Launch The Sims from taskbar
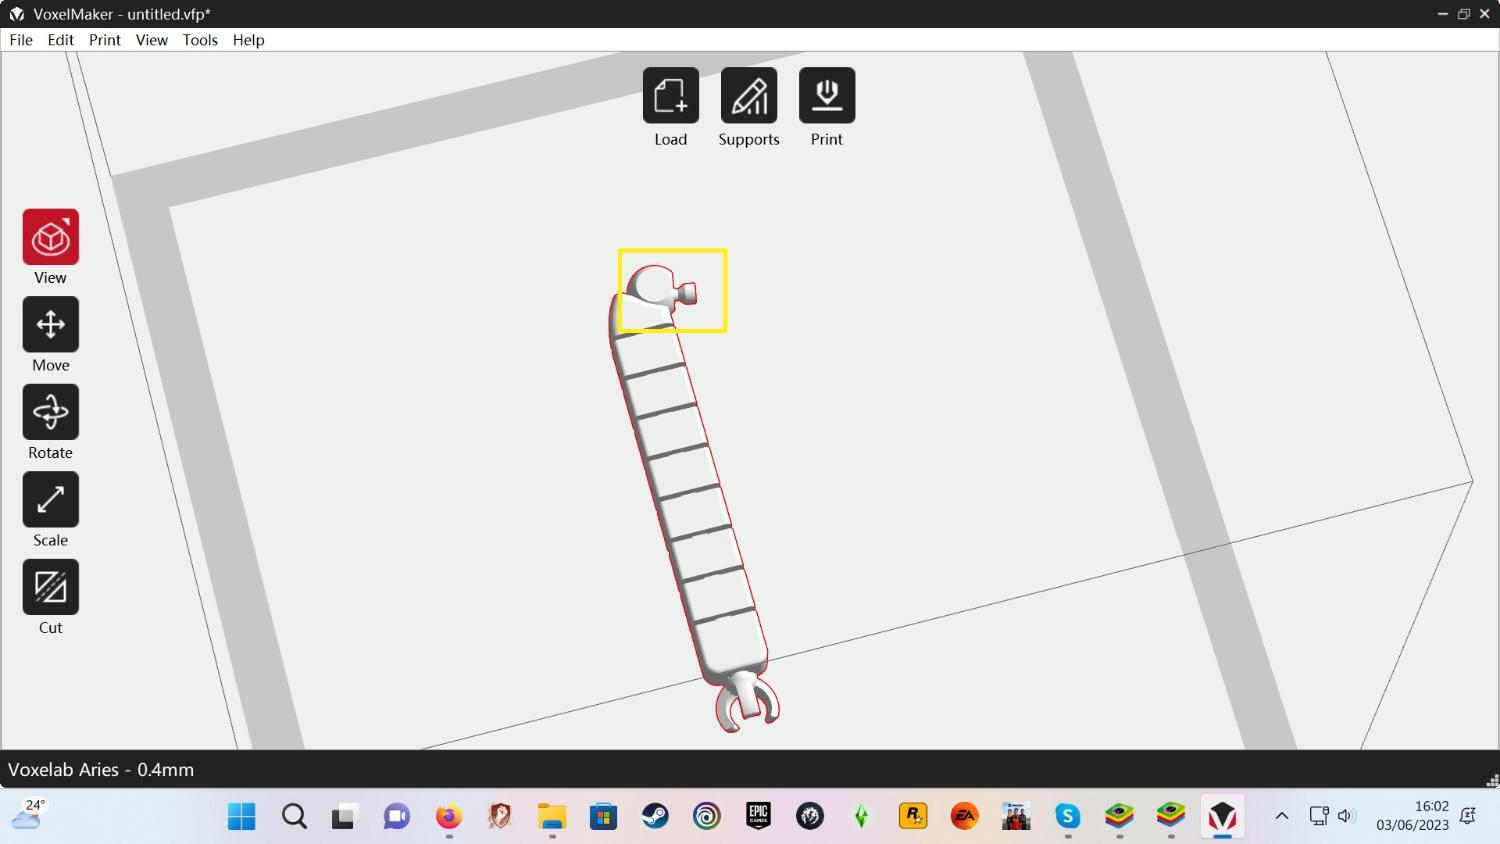The width and height of the screenshot is (1500, 844). coord(861,817)
